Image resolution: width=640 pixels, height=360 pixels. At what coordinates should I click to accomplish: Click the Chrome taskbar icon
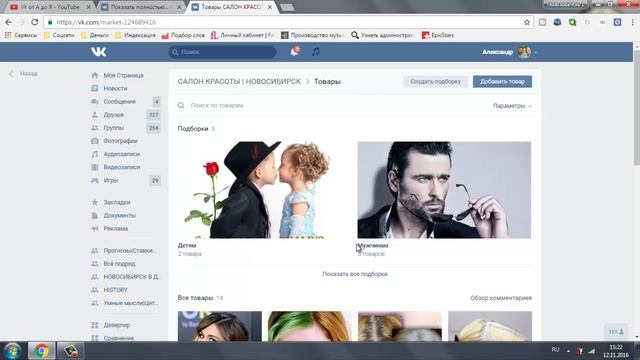(x=41, y=351)
